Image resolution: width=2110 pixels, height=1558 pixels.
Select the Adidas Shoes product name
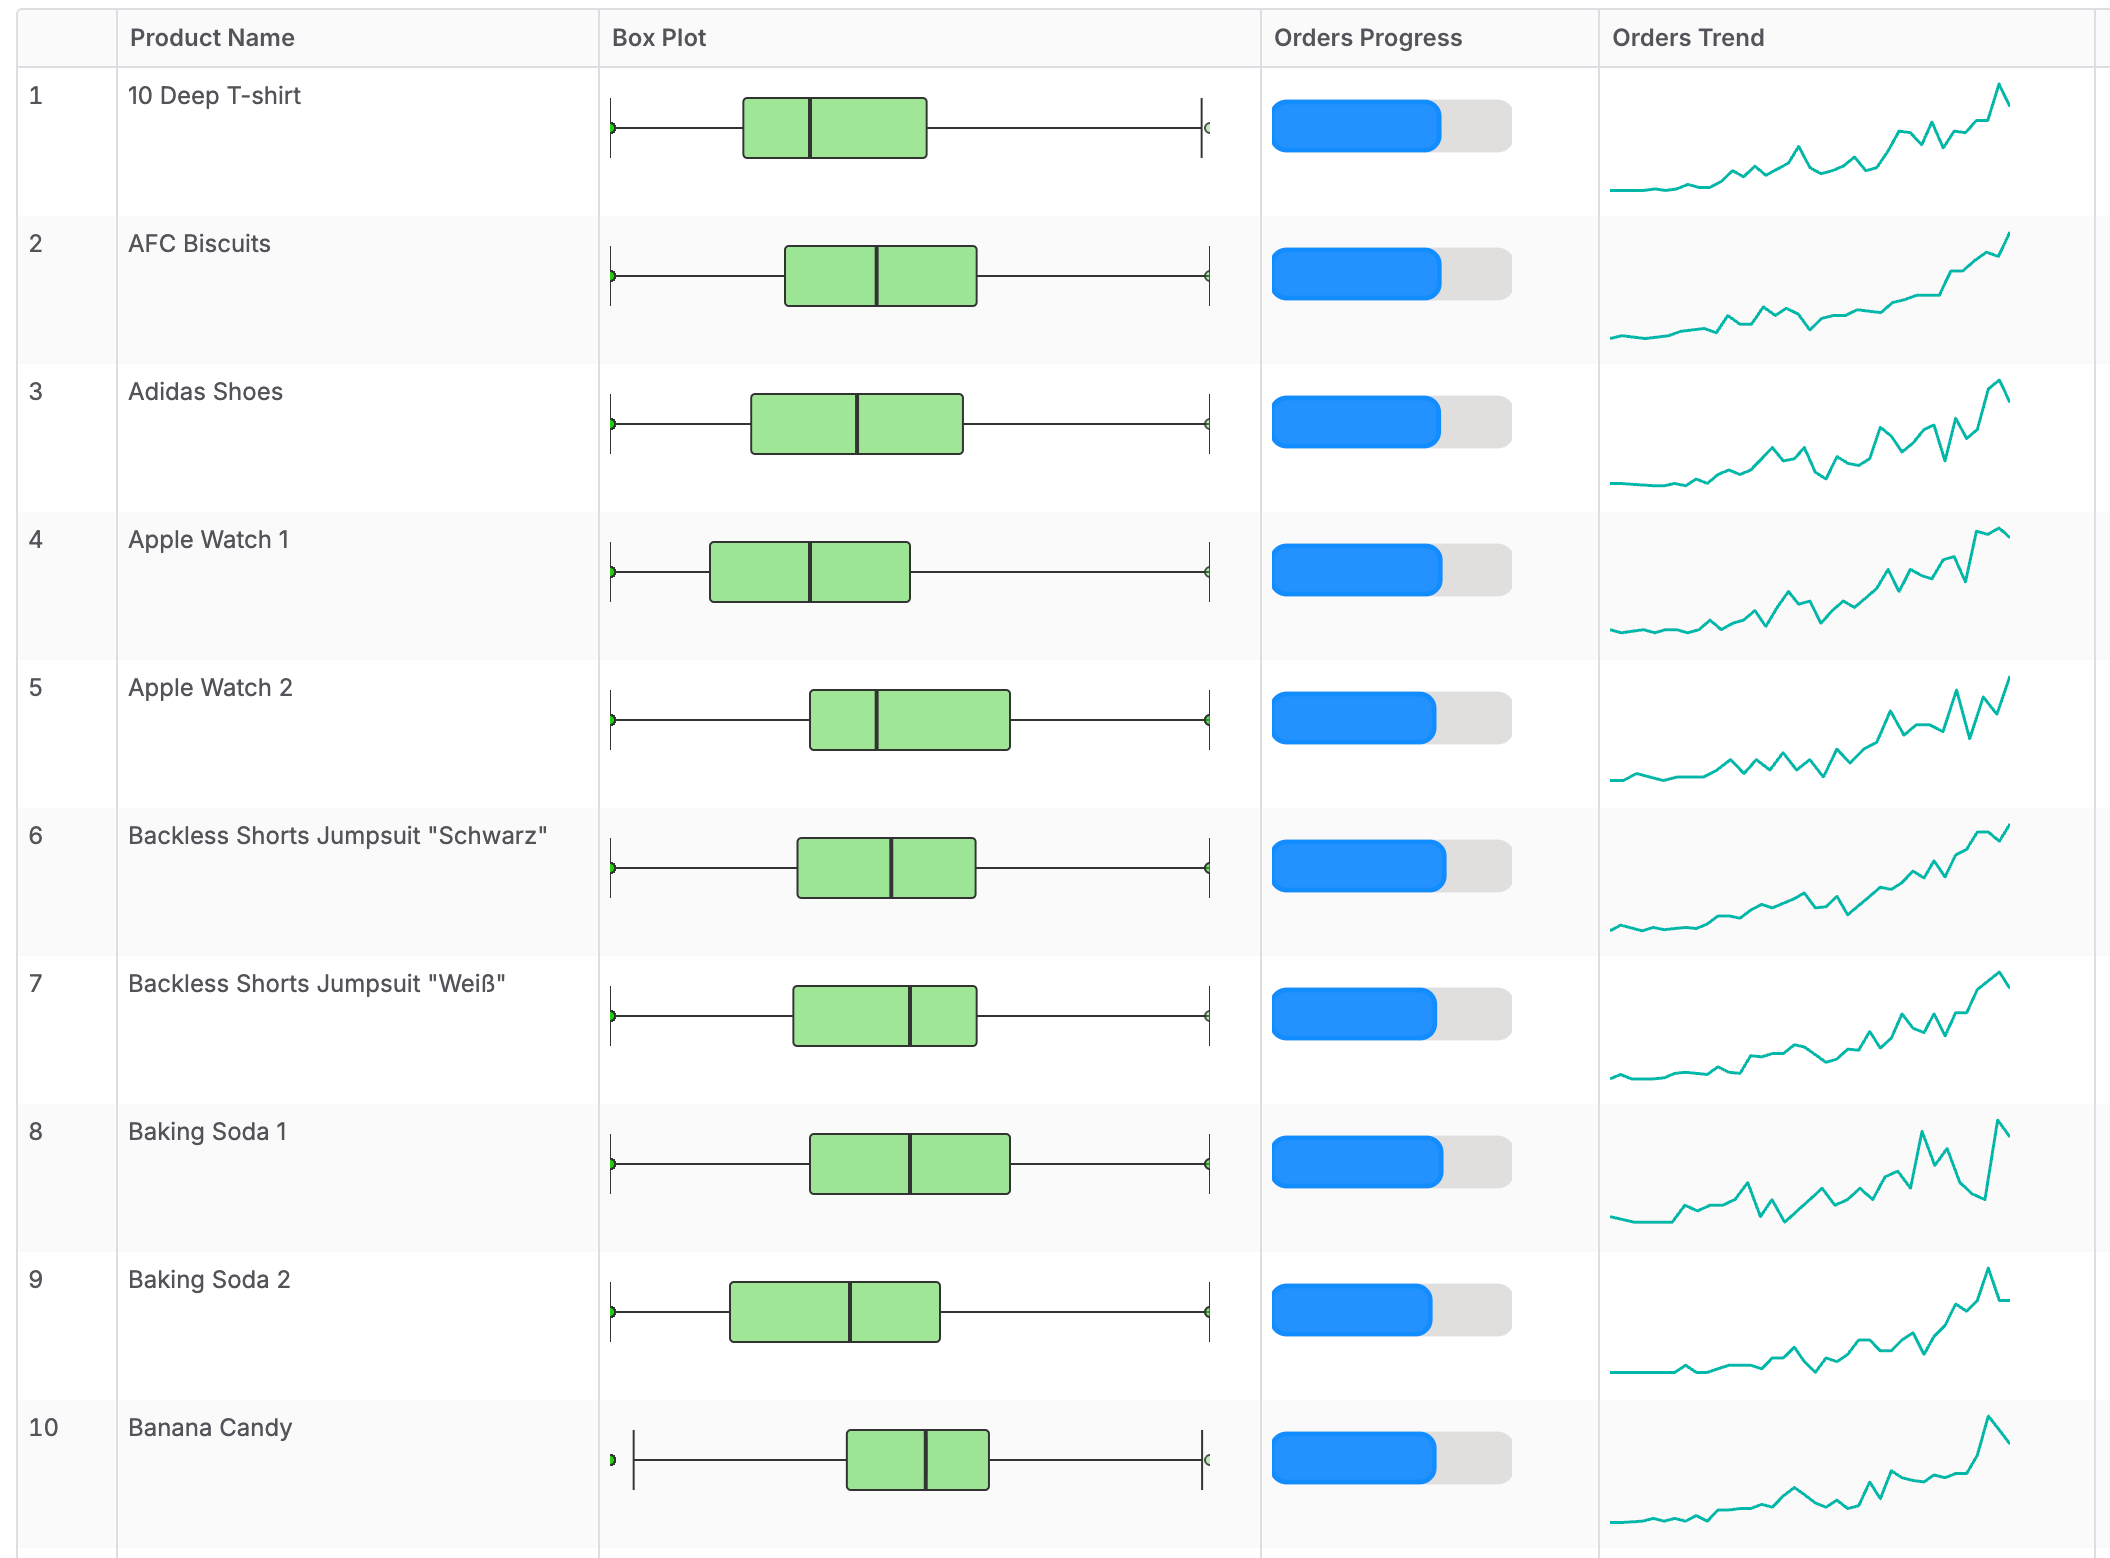point(205,392)
